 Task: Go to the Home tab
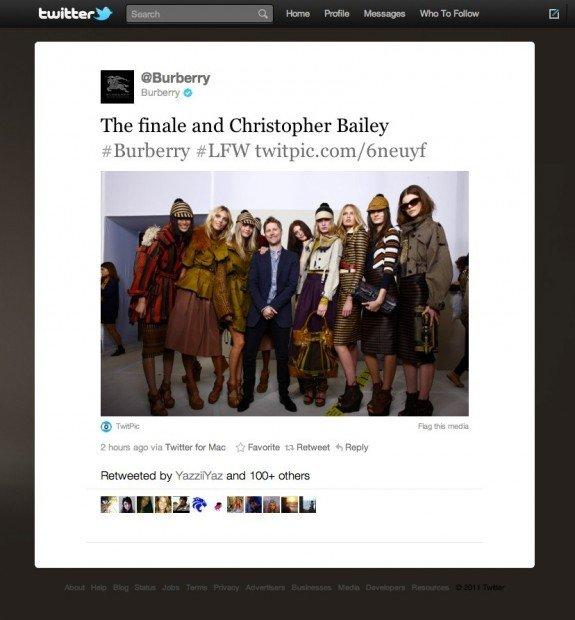click(298, 14)
